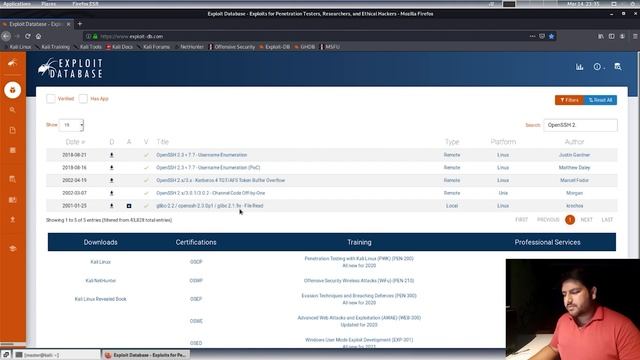This screenshot has width=640, height=360.
Task: Download the 2018-08-21 exploit
Action: point(111,155)
